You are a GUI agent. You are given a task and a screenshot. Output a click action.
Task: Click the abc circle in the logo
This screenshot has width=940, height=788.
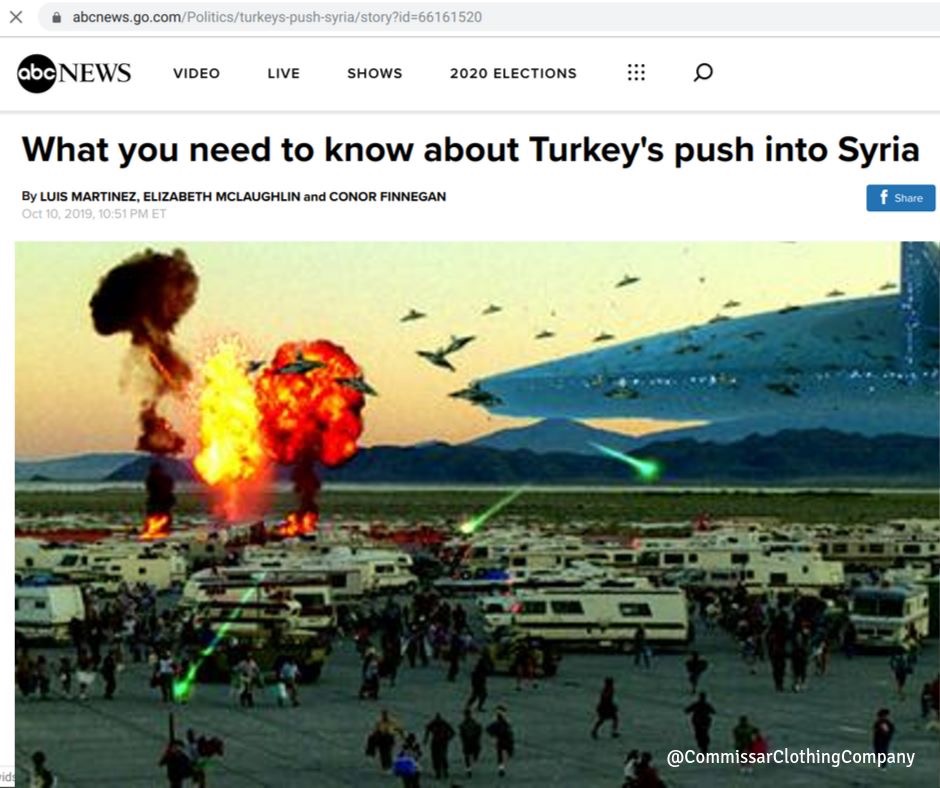click(37, 73)
